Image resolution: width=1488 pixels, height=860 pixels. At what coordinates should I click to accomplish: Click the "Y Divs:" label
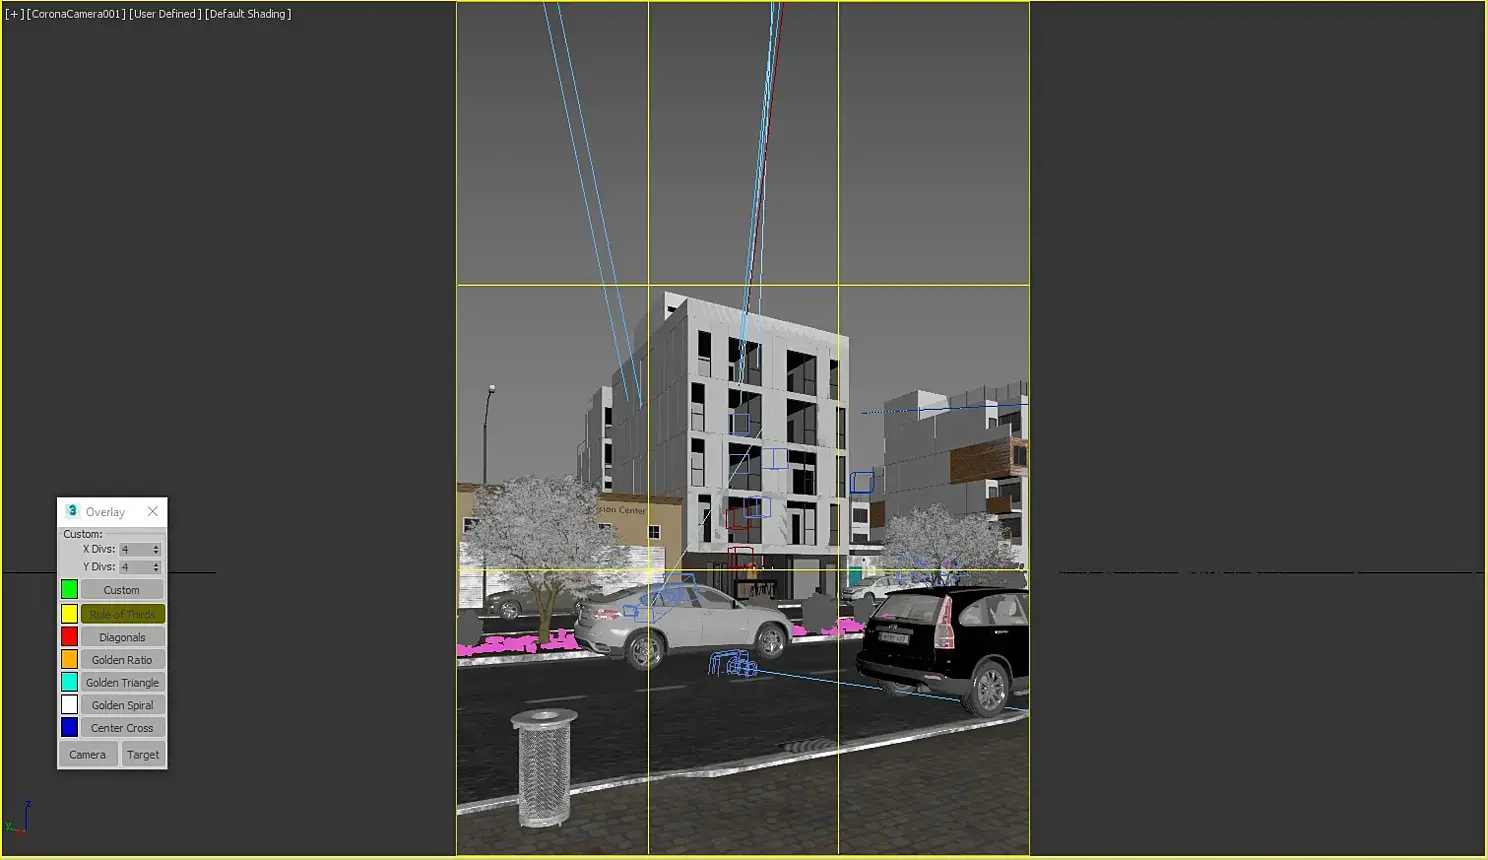pos(99,567)
